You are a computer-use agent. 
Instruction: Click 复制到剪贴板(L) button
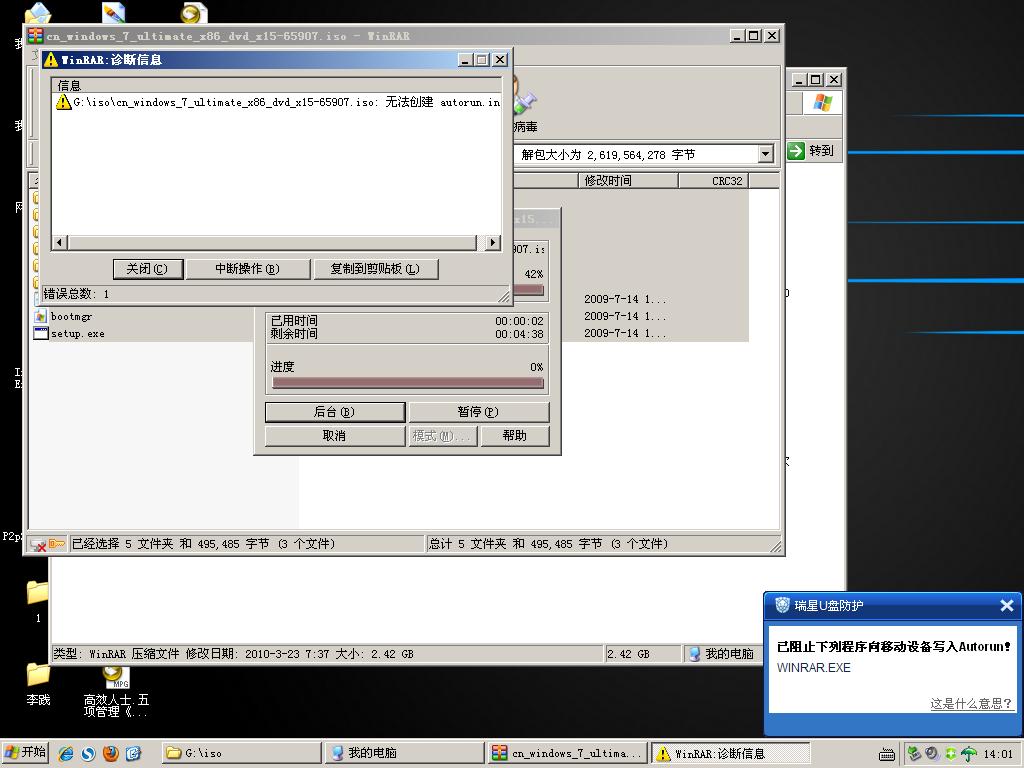pyautogui.click(x=376, y=269)
